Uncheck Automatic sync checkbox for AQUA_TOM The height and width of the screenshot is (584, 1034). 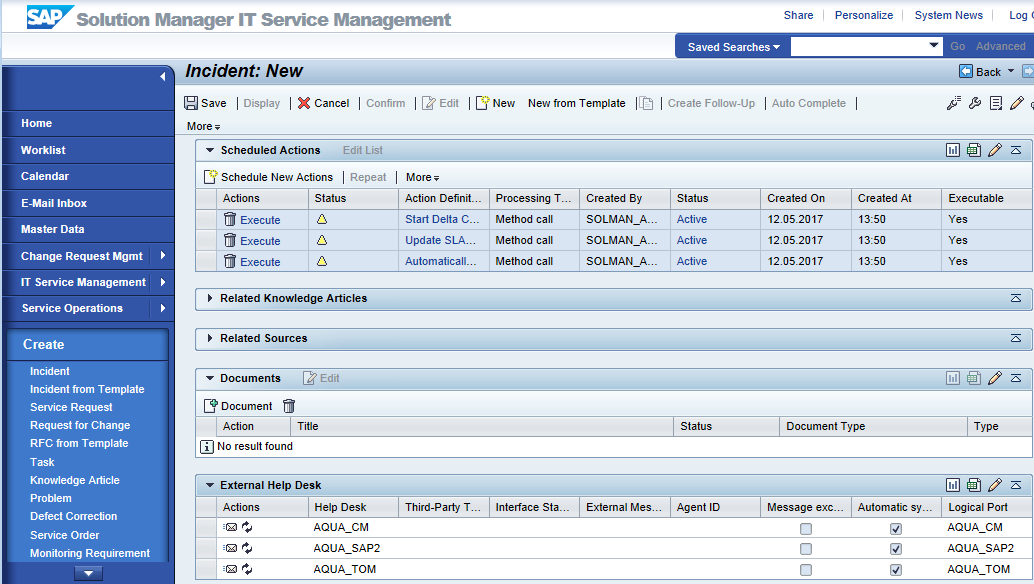pos(896,570)
